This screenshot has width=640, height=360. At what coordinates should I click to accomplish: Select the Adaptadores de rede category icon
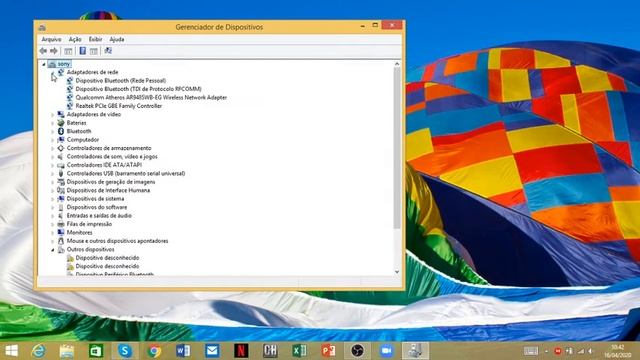coord(61,72)
